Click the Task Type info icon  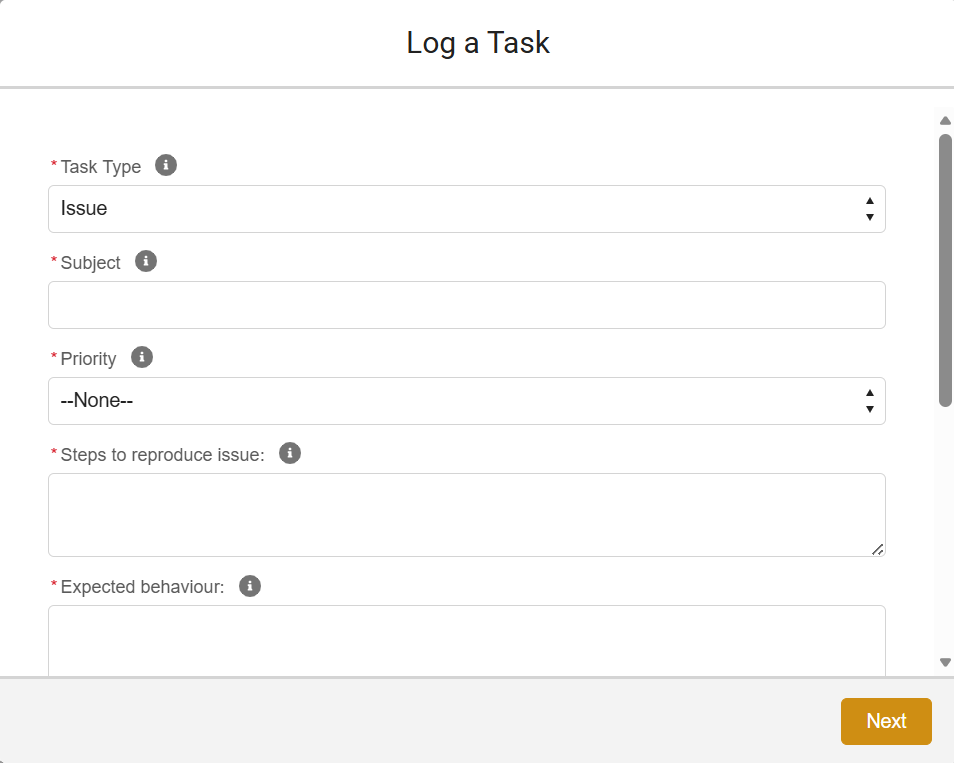pyautogui.click(x=166, y=165)
